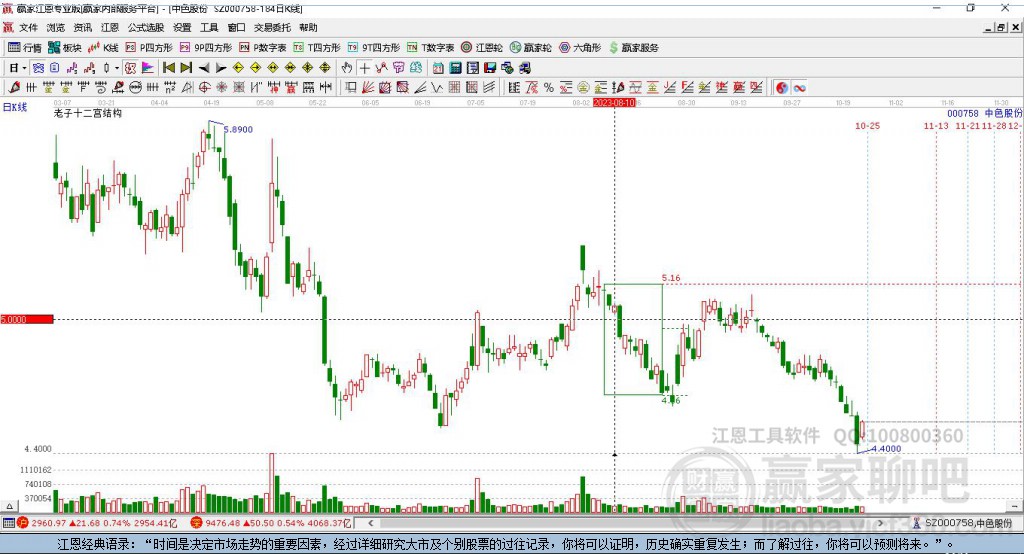This screenshot has height=554, width=1024.
Task: Click the Shenzhen index 9476.48 status entry
Action: pyautogui.click(x=271, y=523)
